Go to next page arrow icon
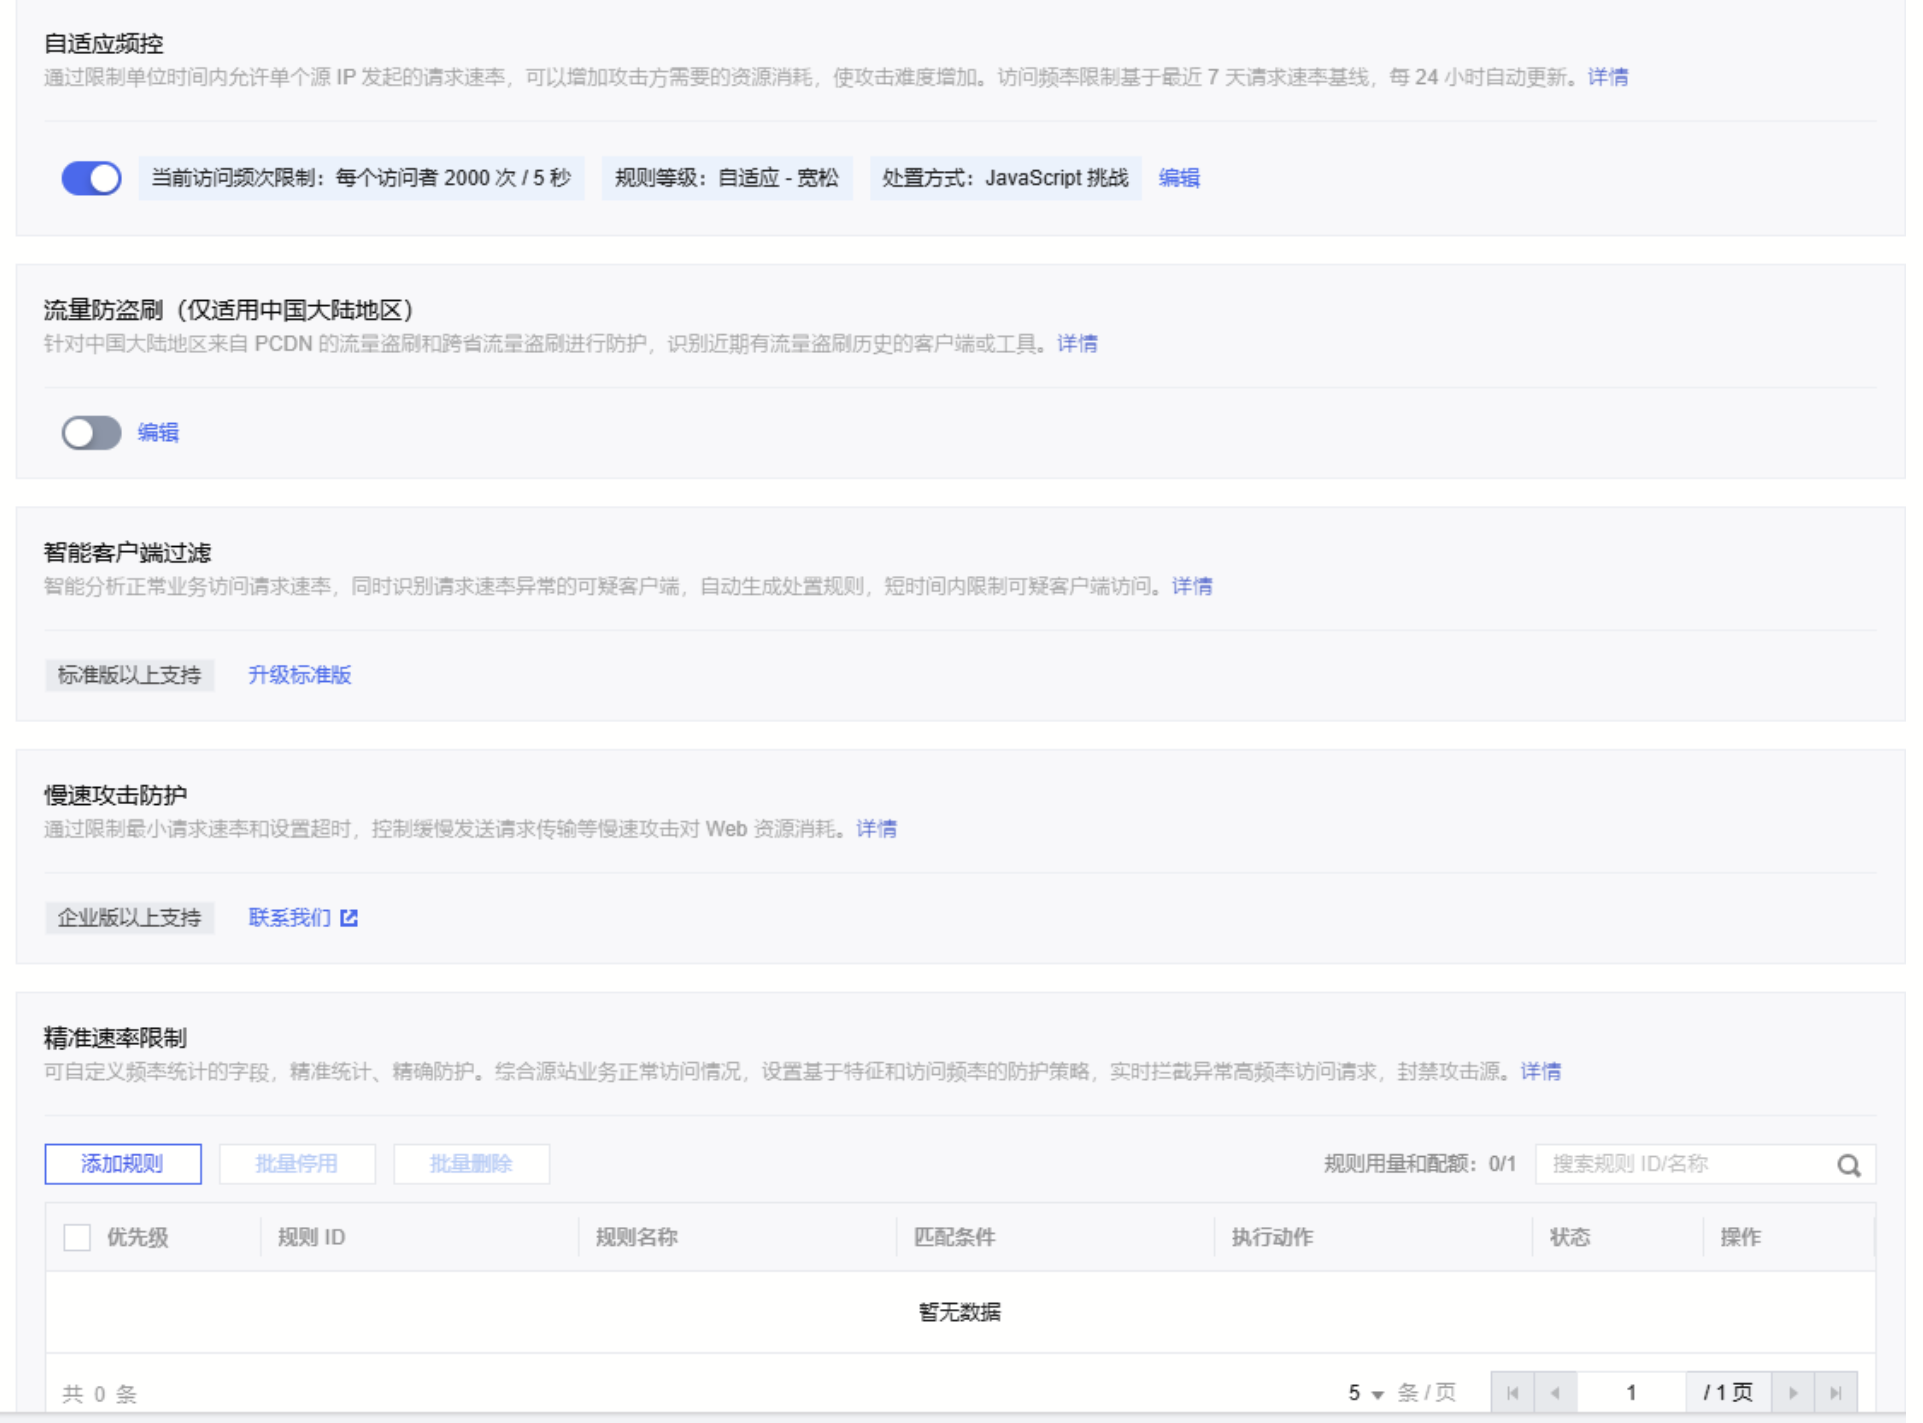 tap(1793, 1392)
